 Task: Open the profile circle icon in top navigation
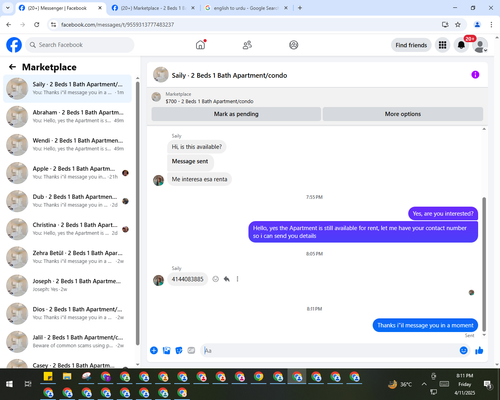[x=294, y=45]
